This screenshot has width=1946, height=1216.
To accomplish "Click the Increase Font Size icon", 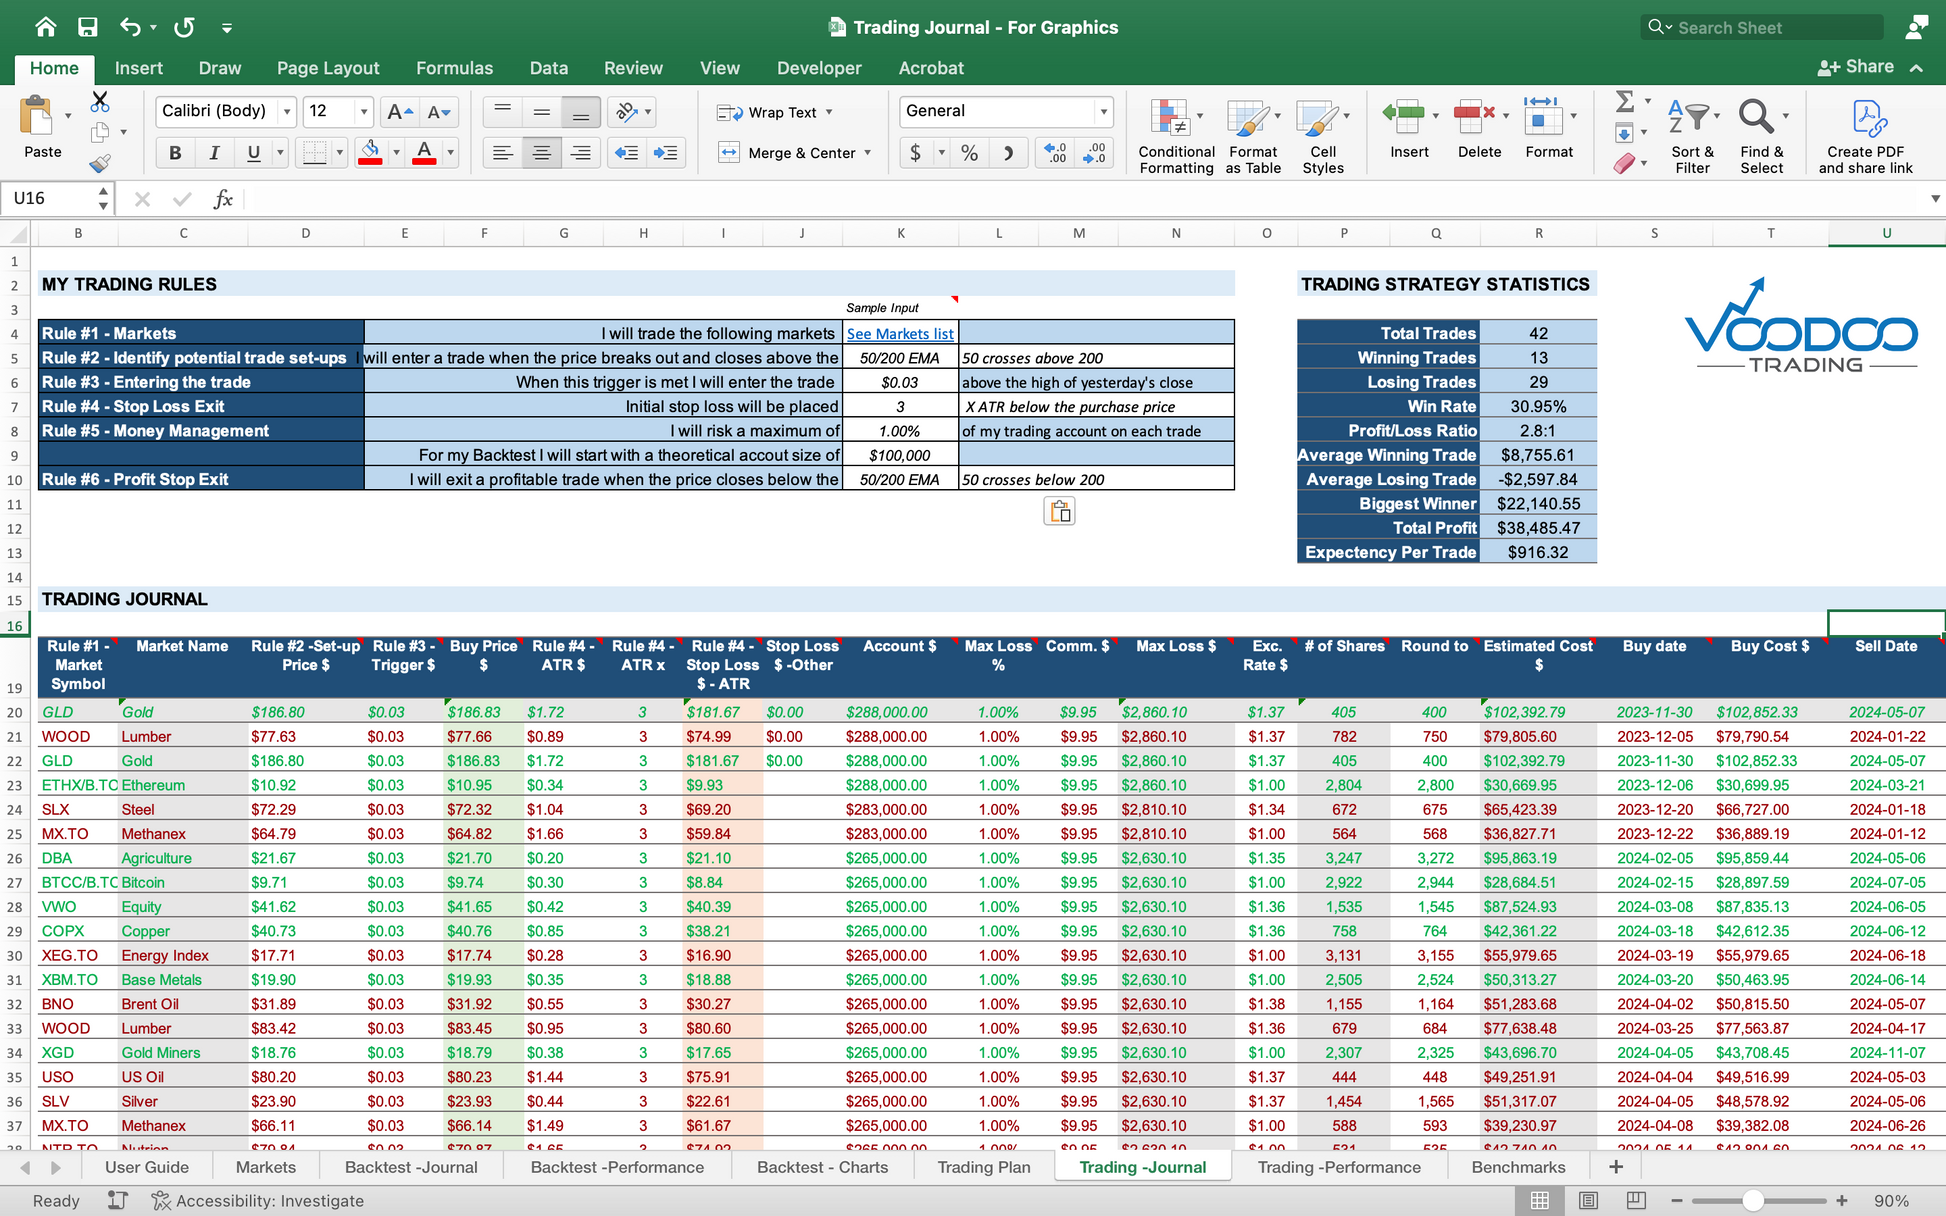I will [399, 112].
